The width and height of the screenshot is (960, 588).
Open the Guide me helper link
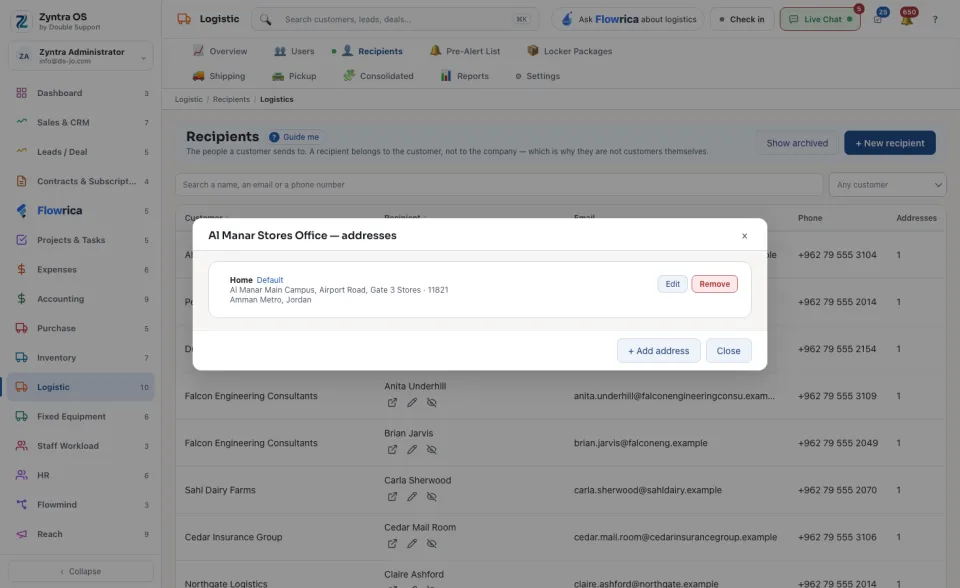[294, 137]
